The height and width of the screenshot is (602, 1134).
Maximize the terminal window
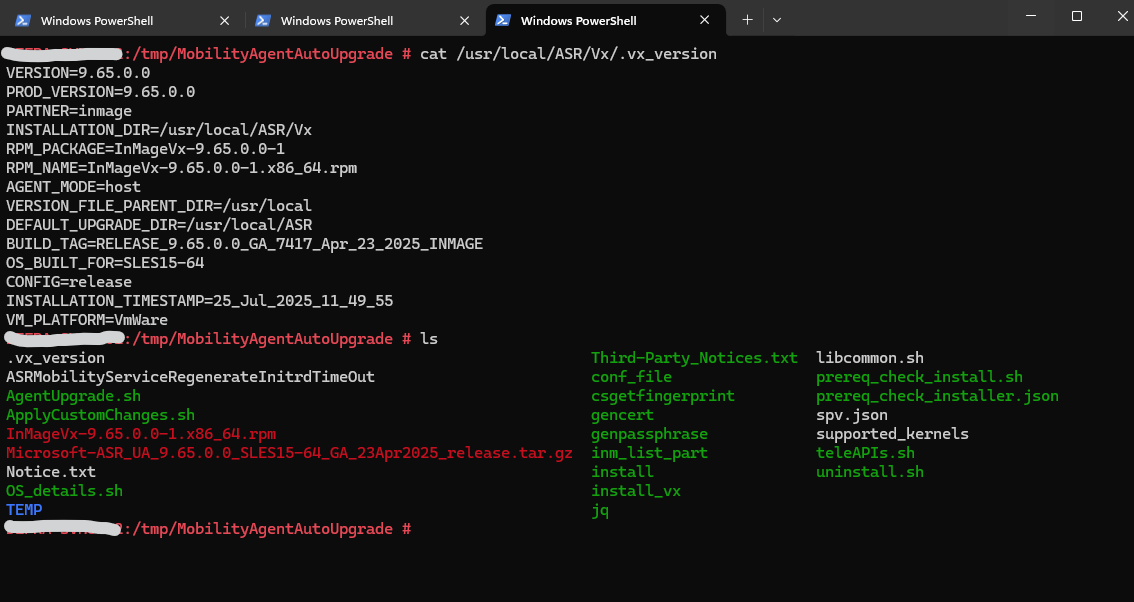[x=1077, y=16]
